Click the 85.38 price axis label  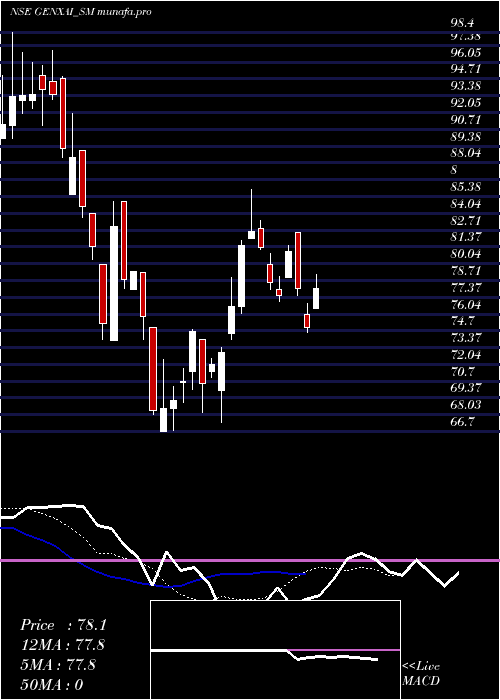point(466,187)
